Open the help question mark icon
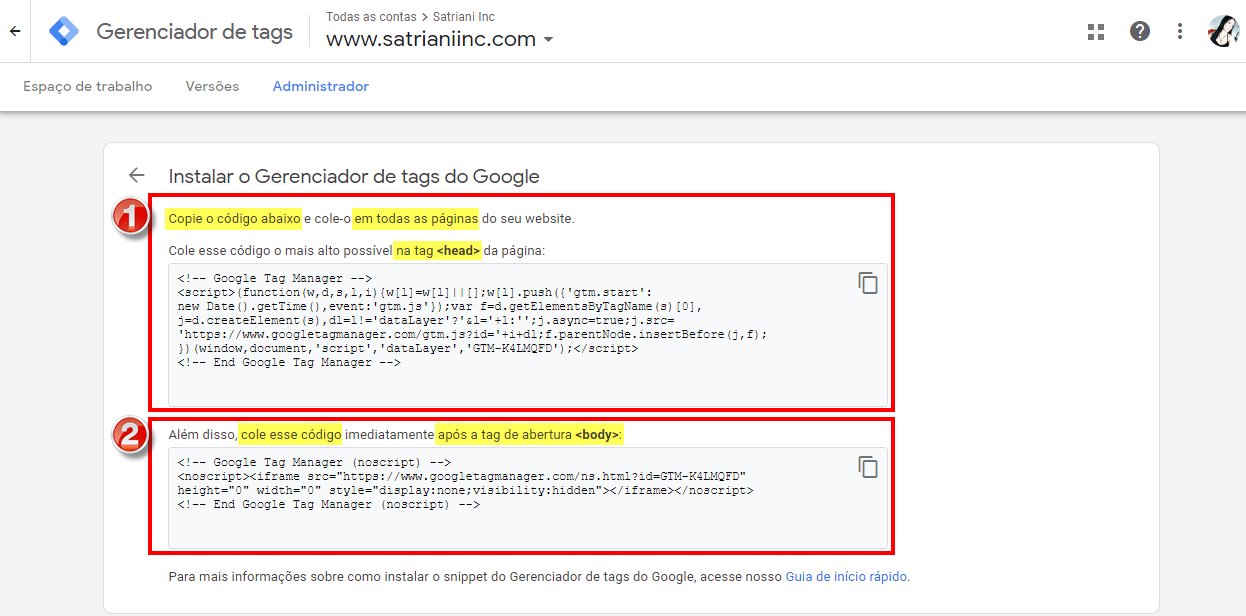 tap(1140, 31)
